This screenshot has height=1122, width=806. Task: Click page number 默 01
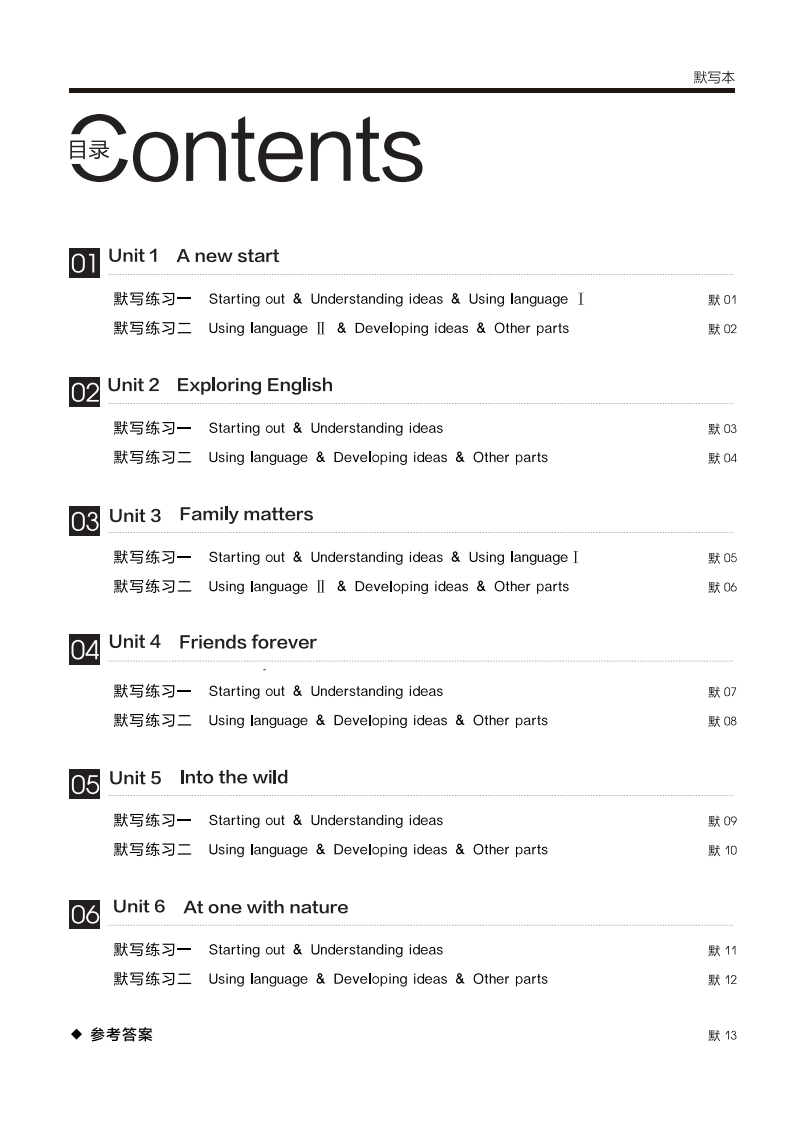(722, 300)
